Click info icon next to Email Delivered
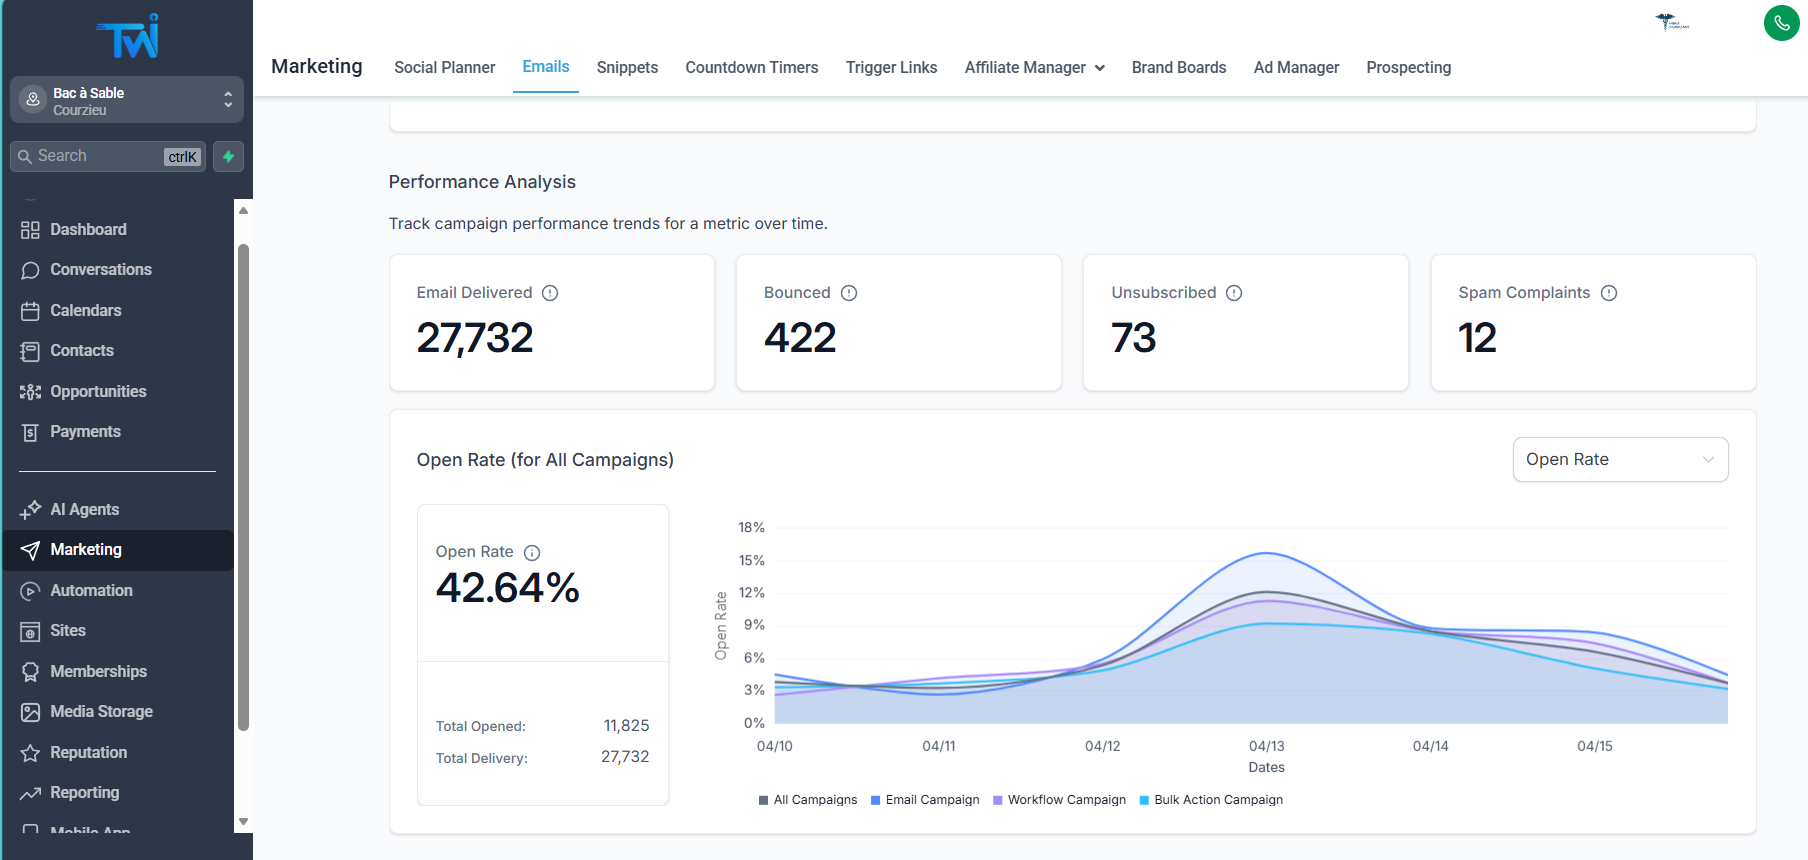Viewport: 1808px width, 860px height. click(550, 293)
